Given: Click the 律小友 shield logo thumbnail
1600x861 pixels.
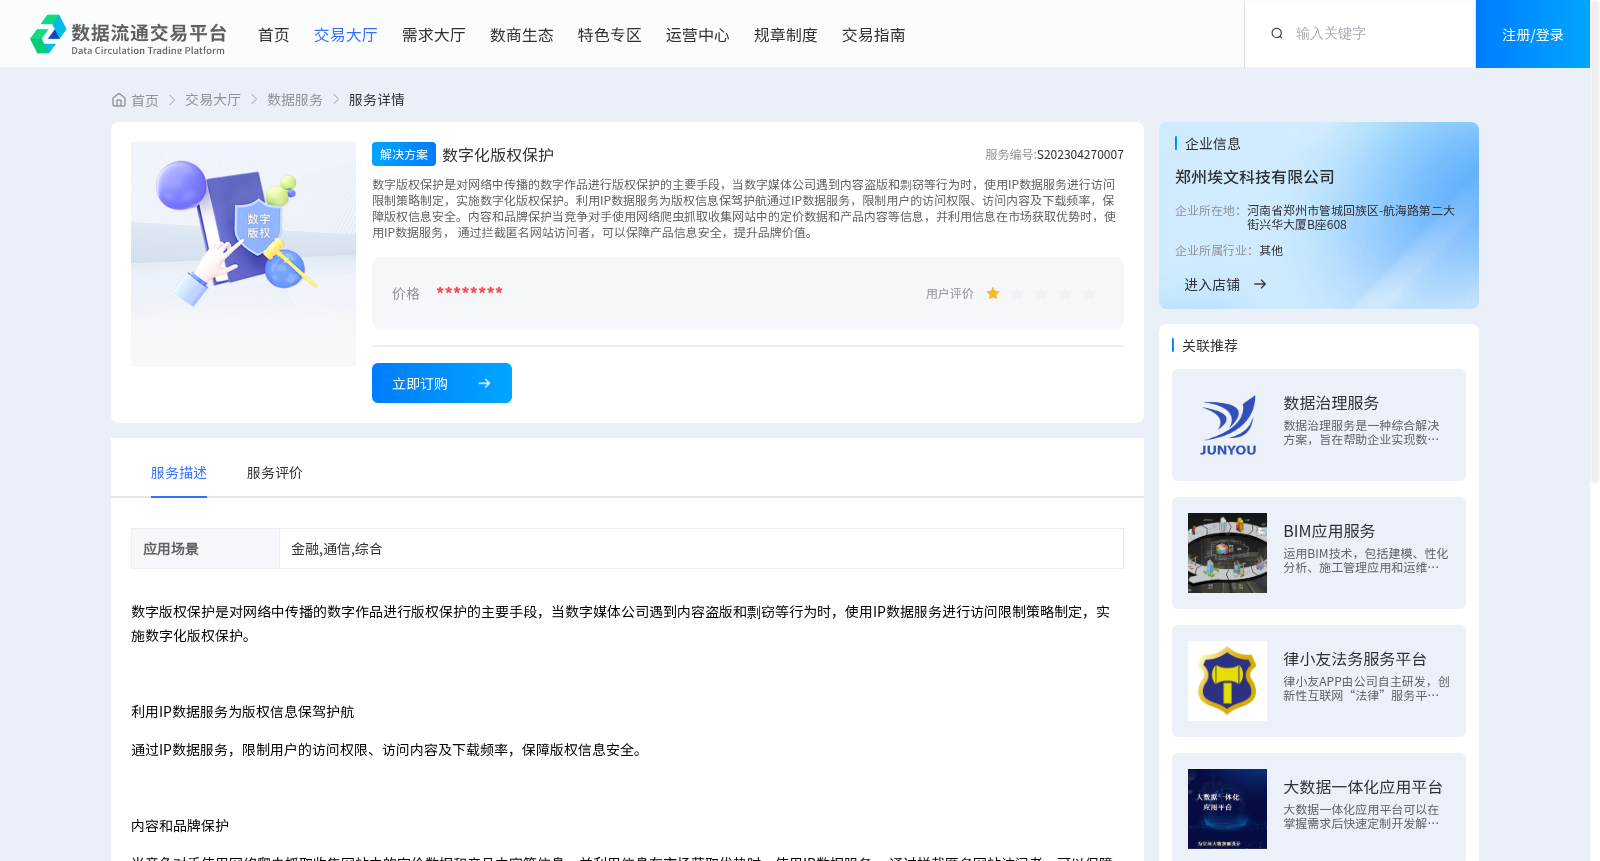Looking at the screenshot, I should pyautogui.click(x=1227, y=681).
